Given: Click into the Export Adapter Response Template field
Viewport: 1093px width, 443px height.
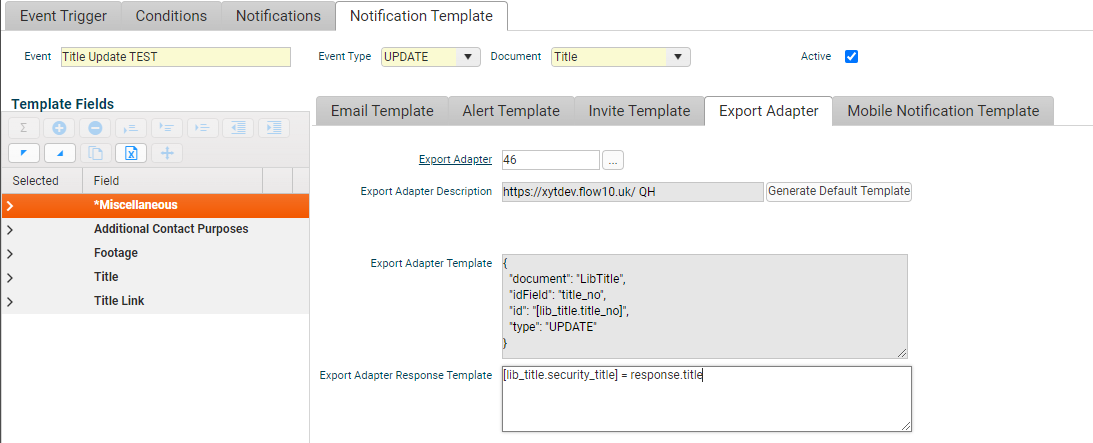Looking at the screenshot, I should 706,398.
